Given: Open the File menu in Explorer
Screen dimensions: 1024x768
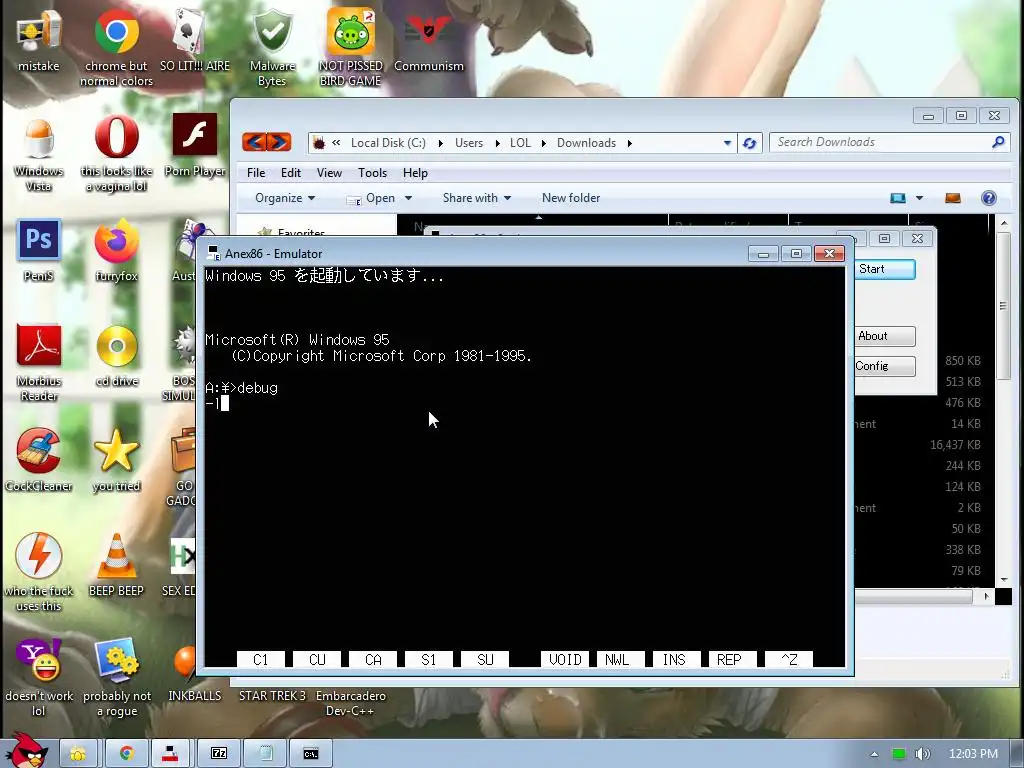Looking at the screenshot, I should 256,173.
